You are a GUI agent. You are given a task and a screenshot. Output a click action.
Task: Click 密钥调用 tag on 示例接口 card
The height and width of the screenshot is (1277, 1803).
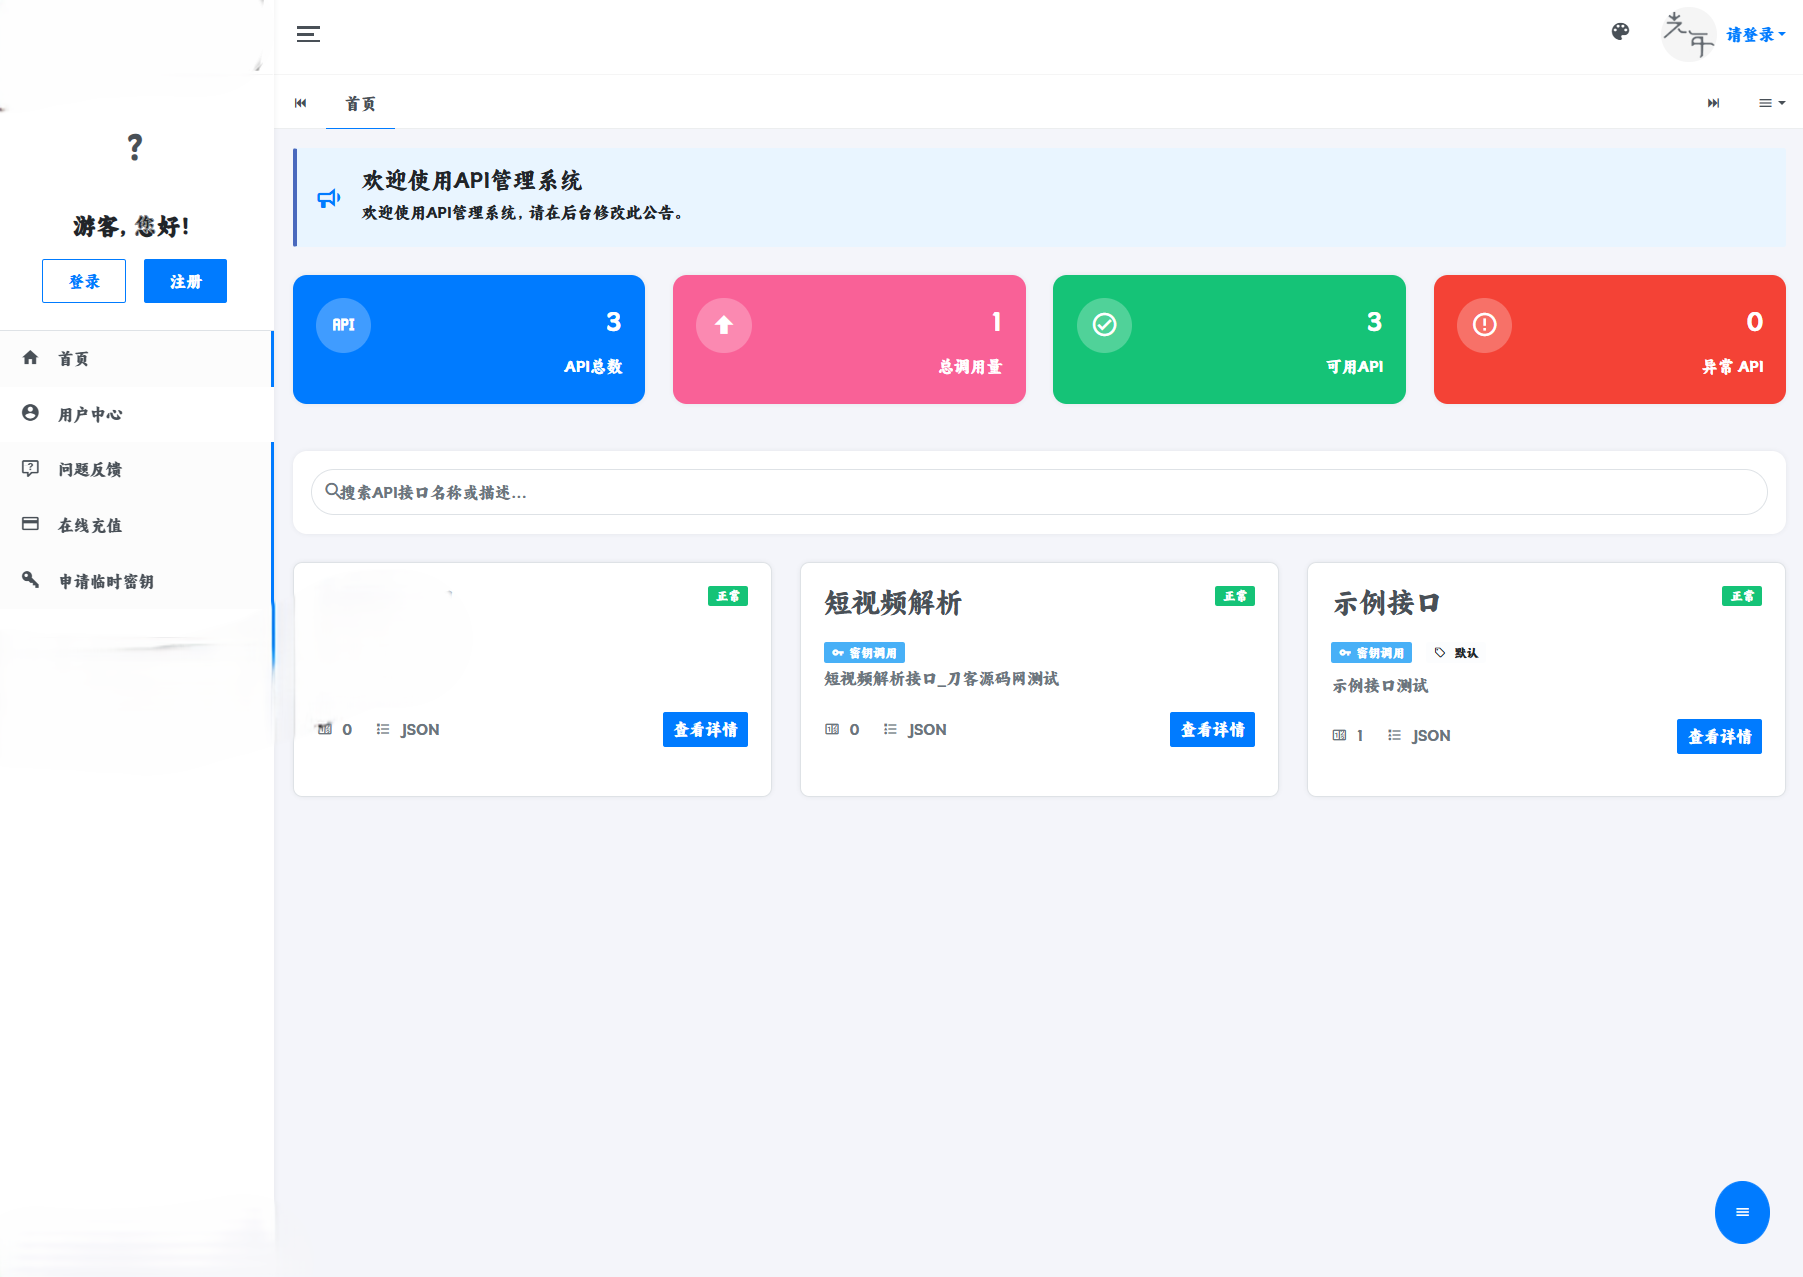pos(1371,653)
